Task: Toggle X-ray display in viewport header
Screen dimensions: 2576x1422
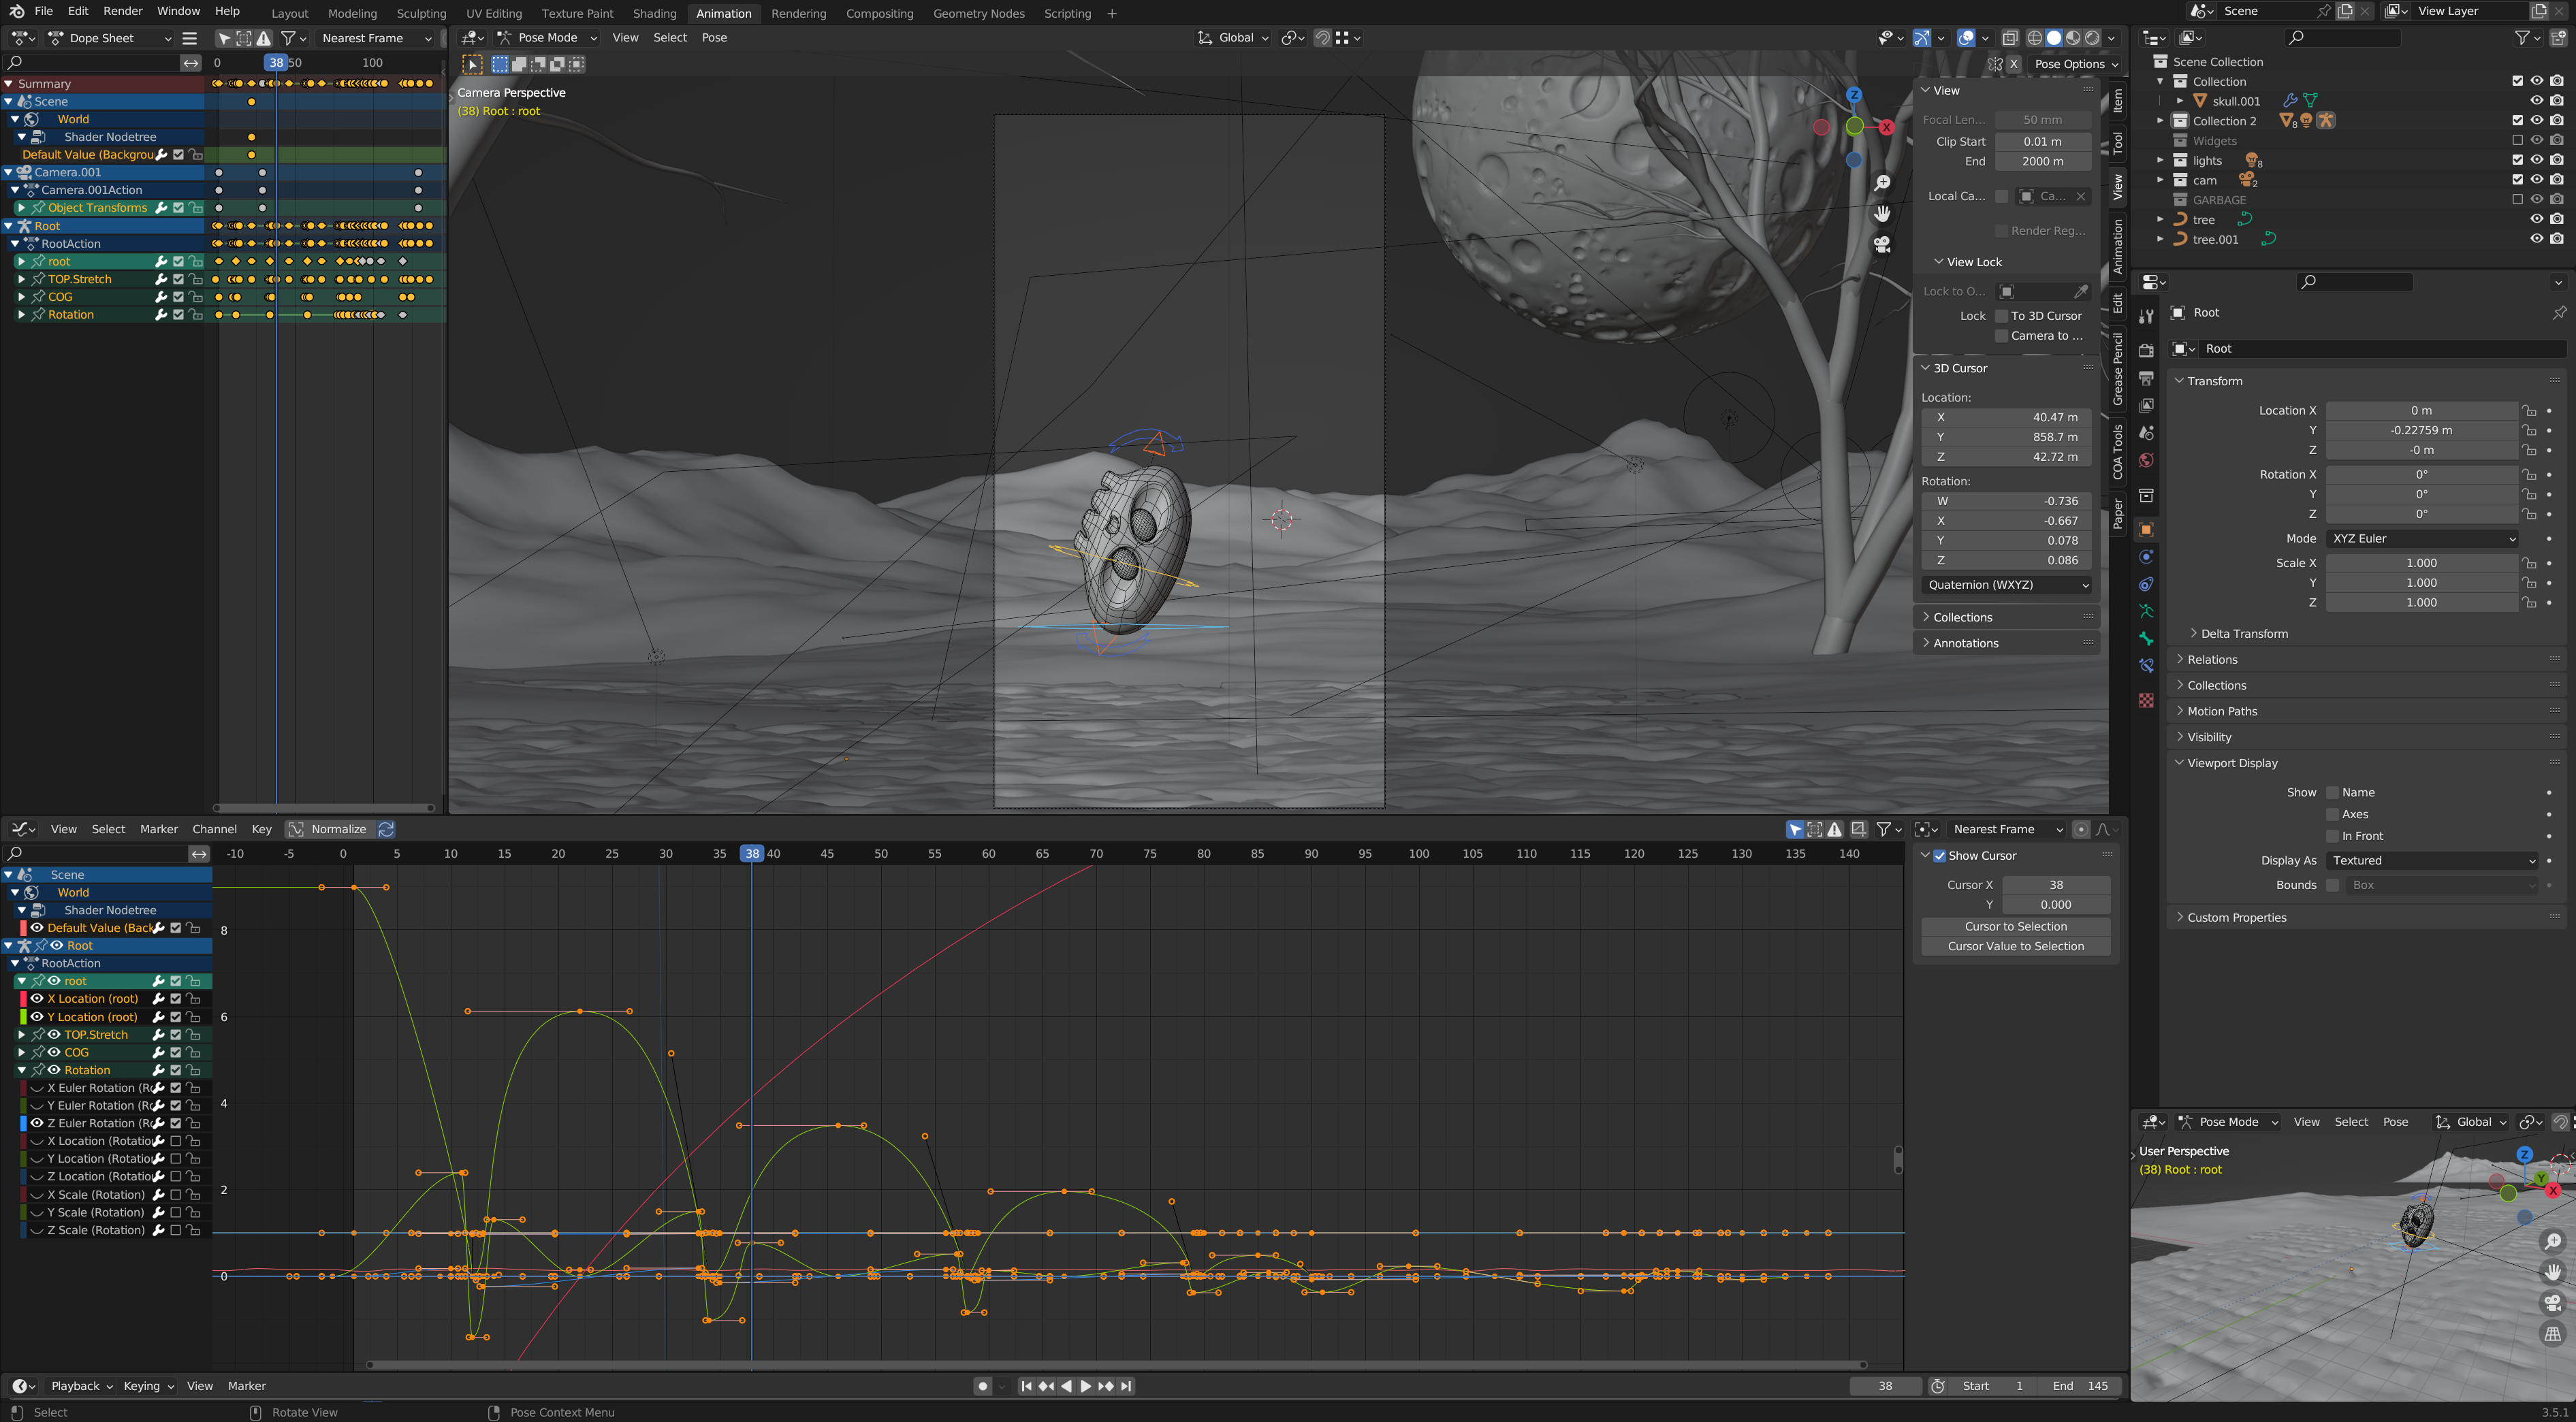Action: [x=2009, y=38]
